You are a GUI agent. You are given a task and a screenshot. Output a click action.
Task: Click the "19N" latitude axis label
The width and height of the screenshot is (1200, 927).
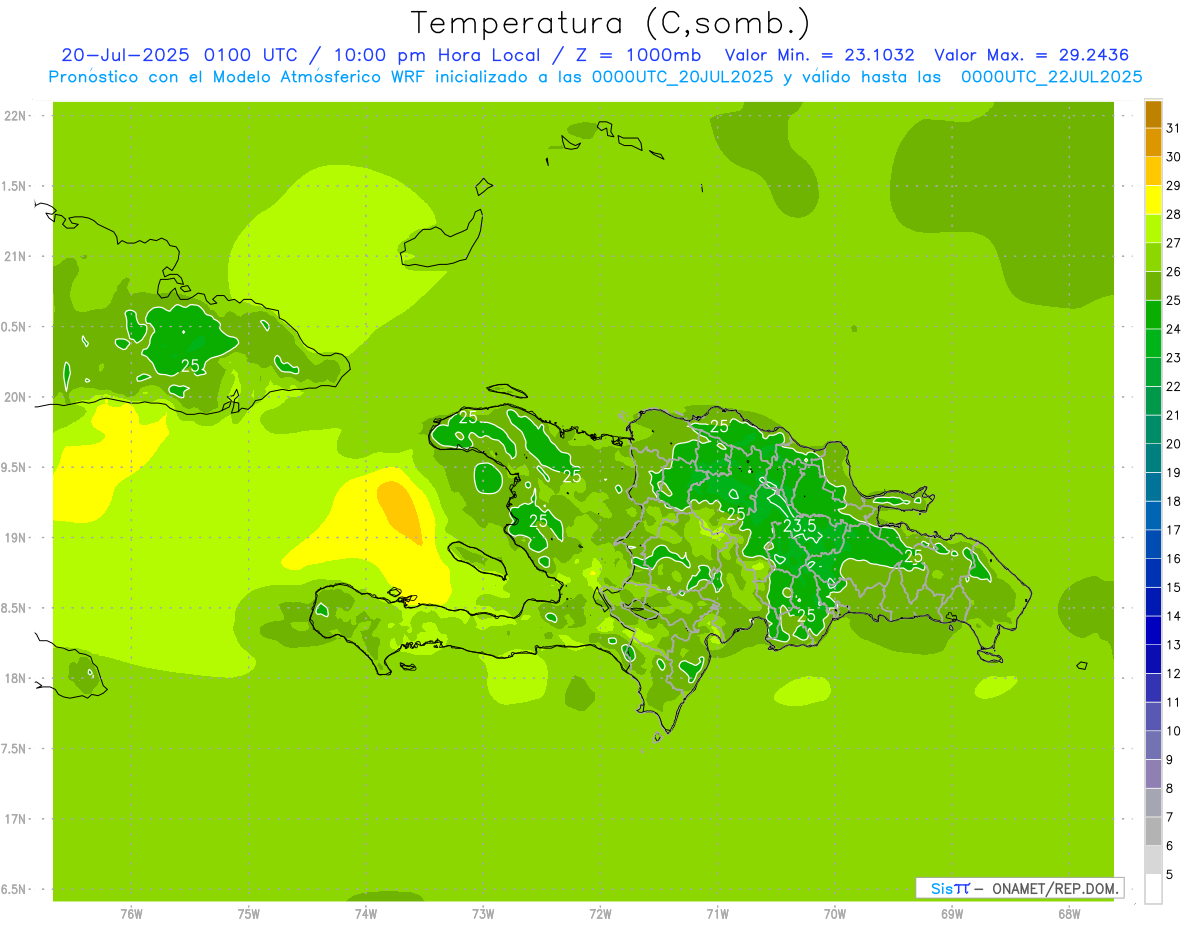point(14,538)
